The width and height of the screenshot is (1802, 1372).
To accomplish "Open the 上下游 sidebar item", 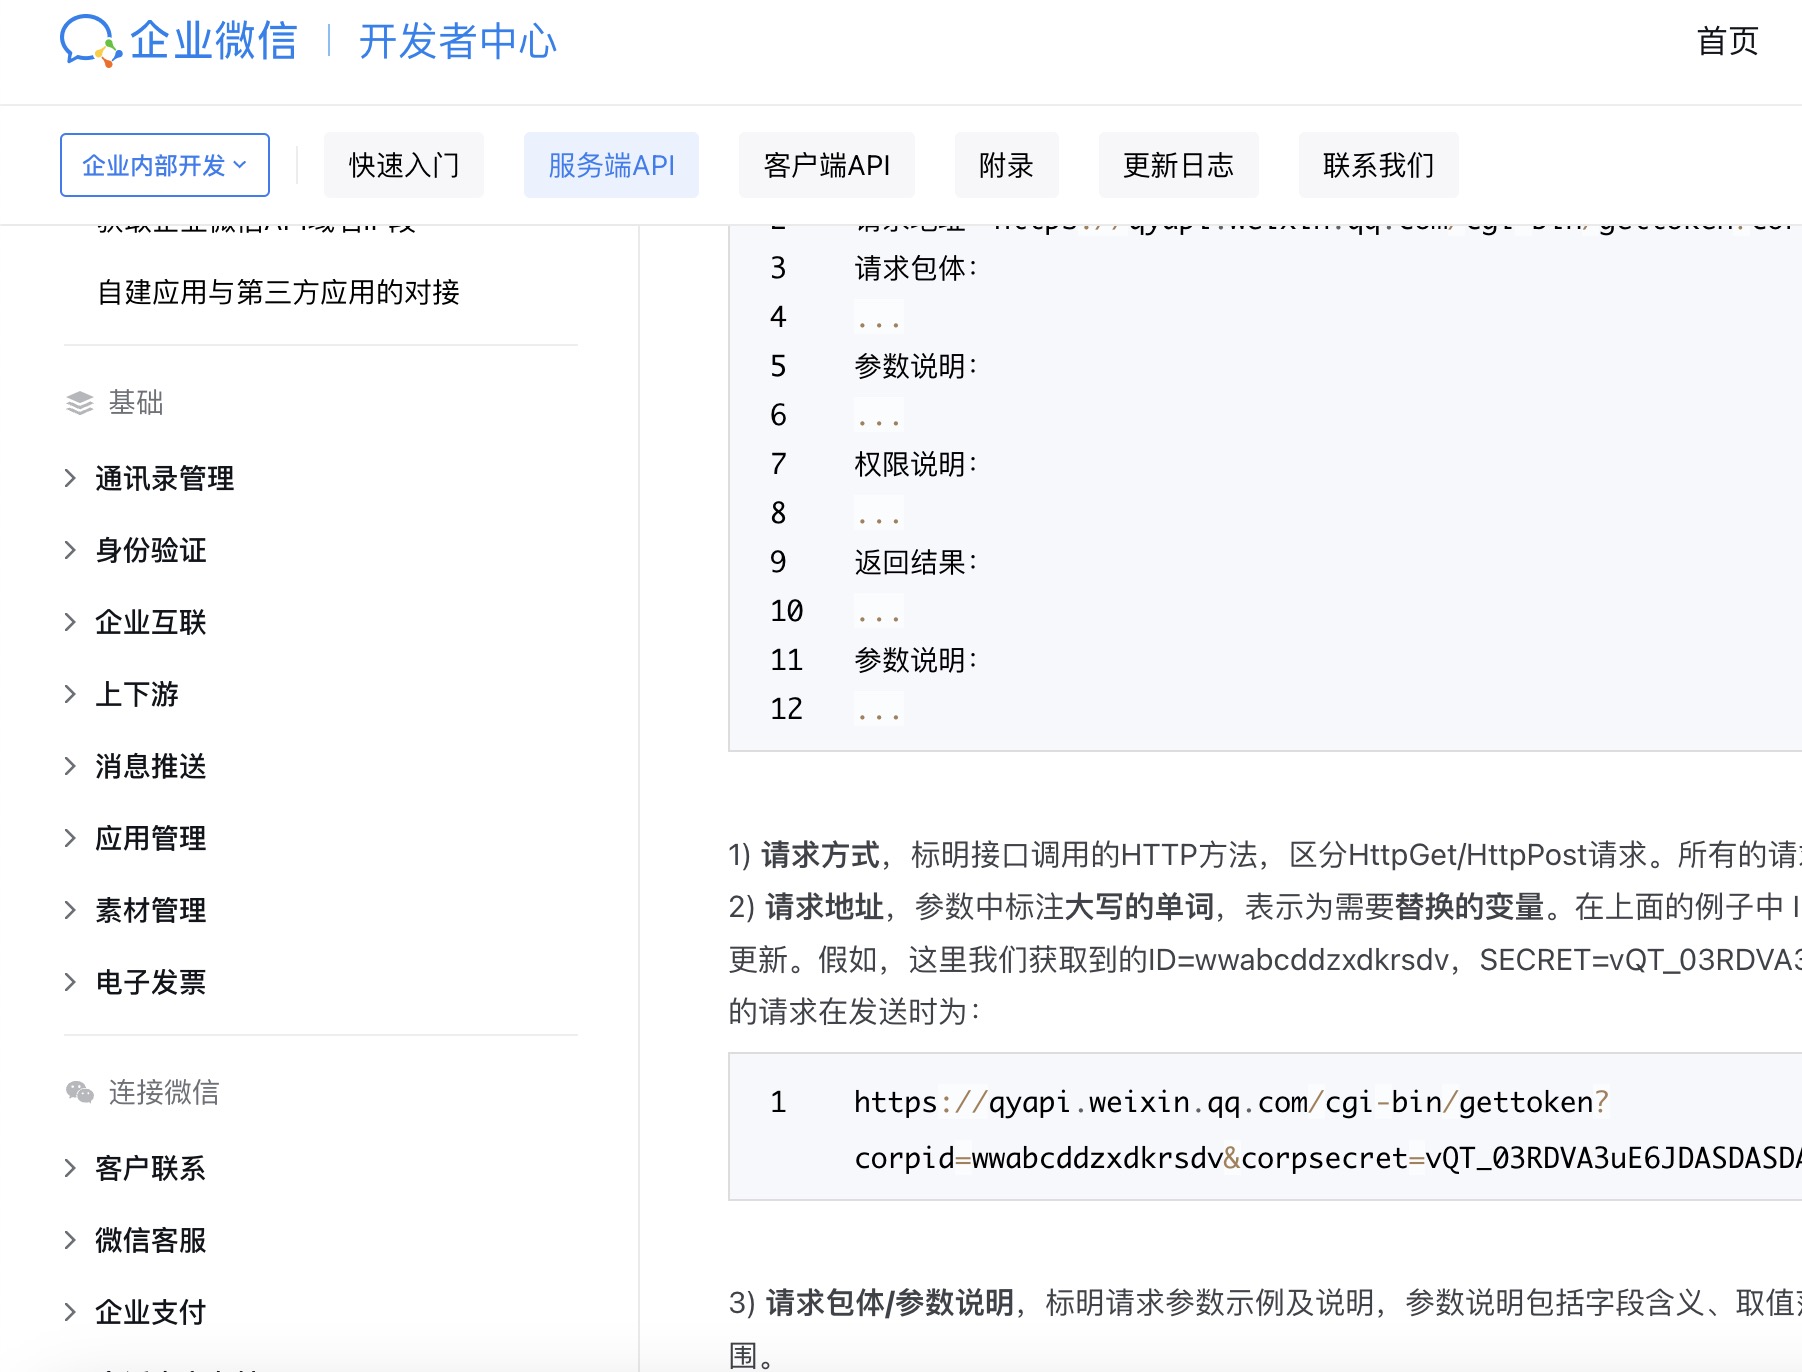I will (137, 694).
